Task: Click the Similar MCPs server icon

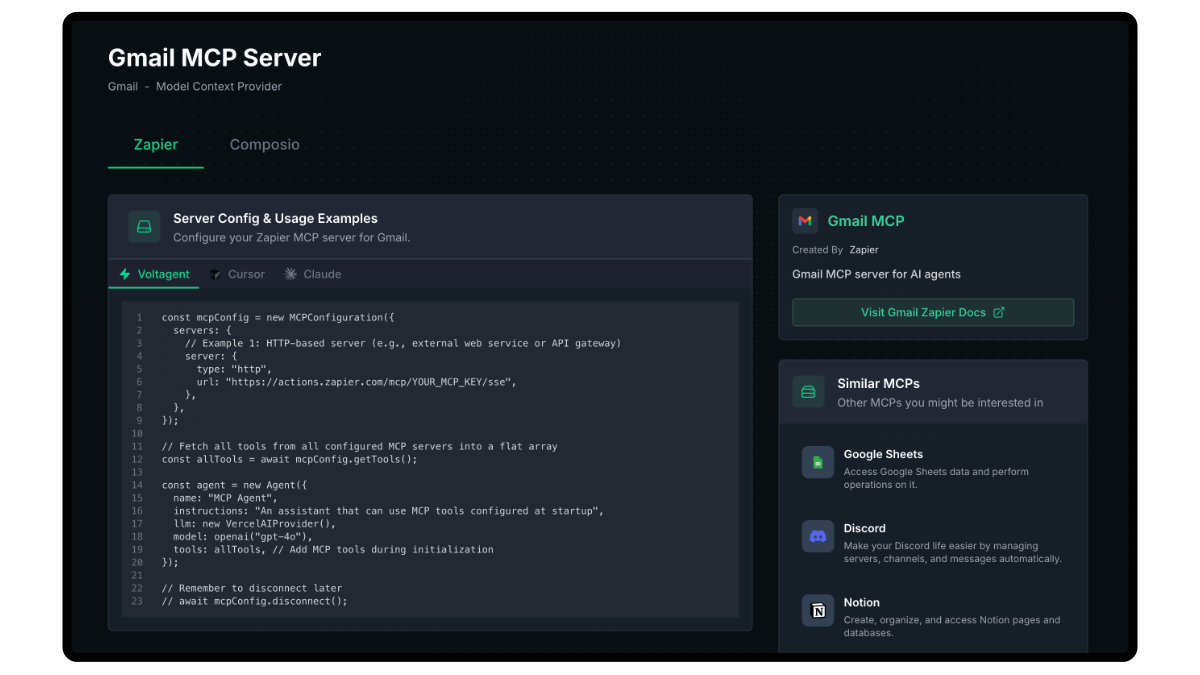Action: [809, 391]
